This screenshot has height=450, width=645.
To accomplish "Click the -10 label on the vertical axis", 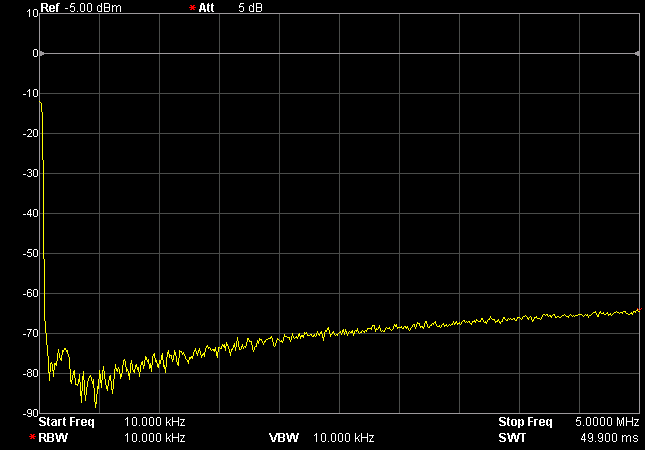I will (x=30, y=93).
